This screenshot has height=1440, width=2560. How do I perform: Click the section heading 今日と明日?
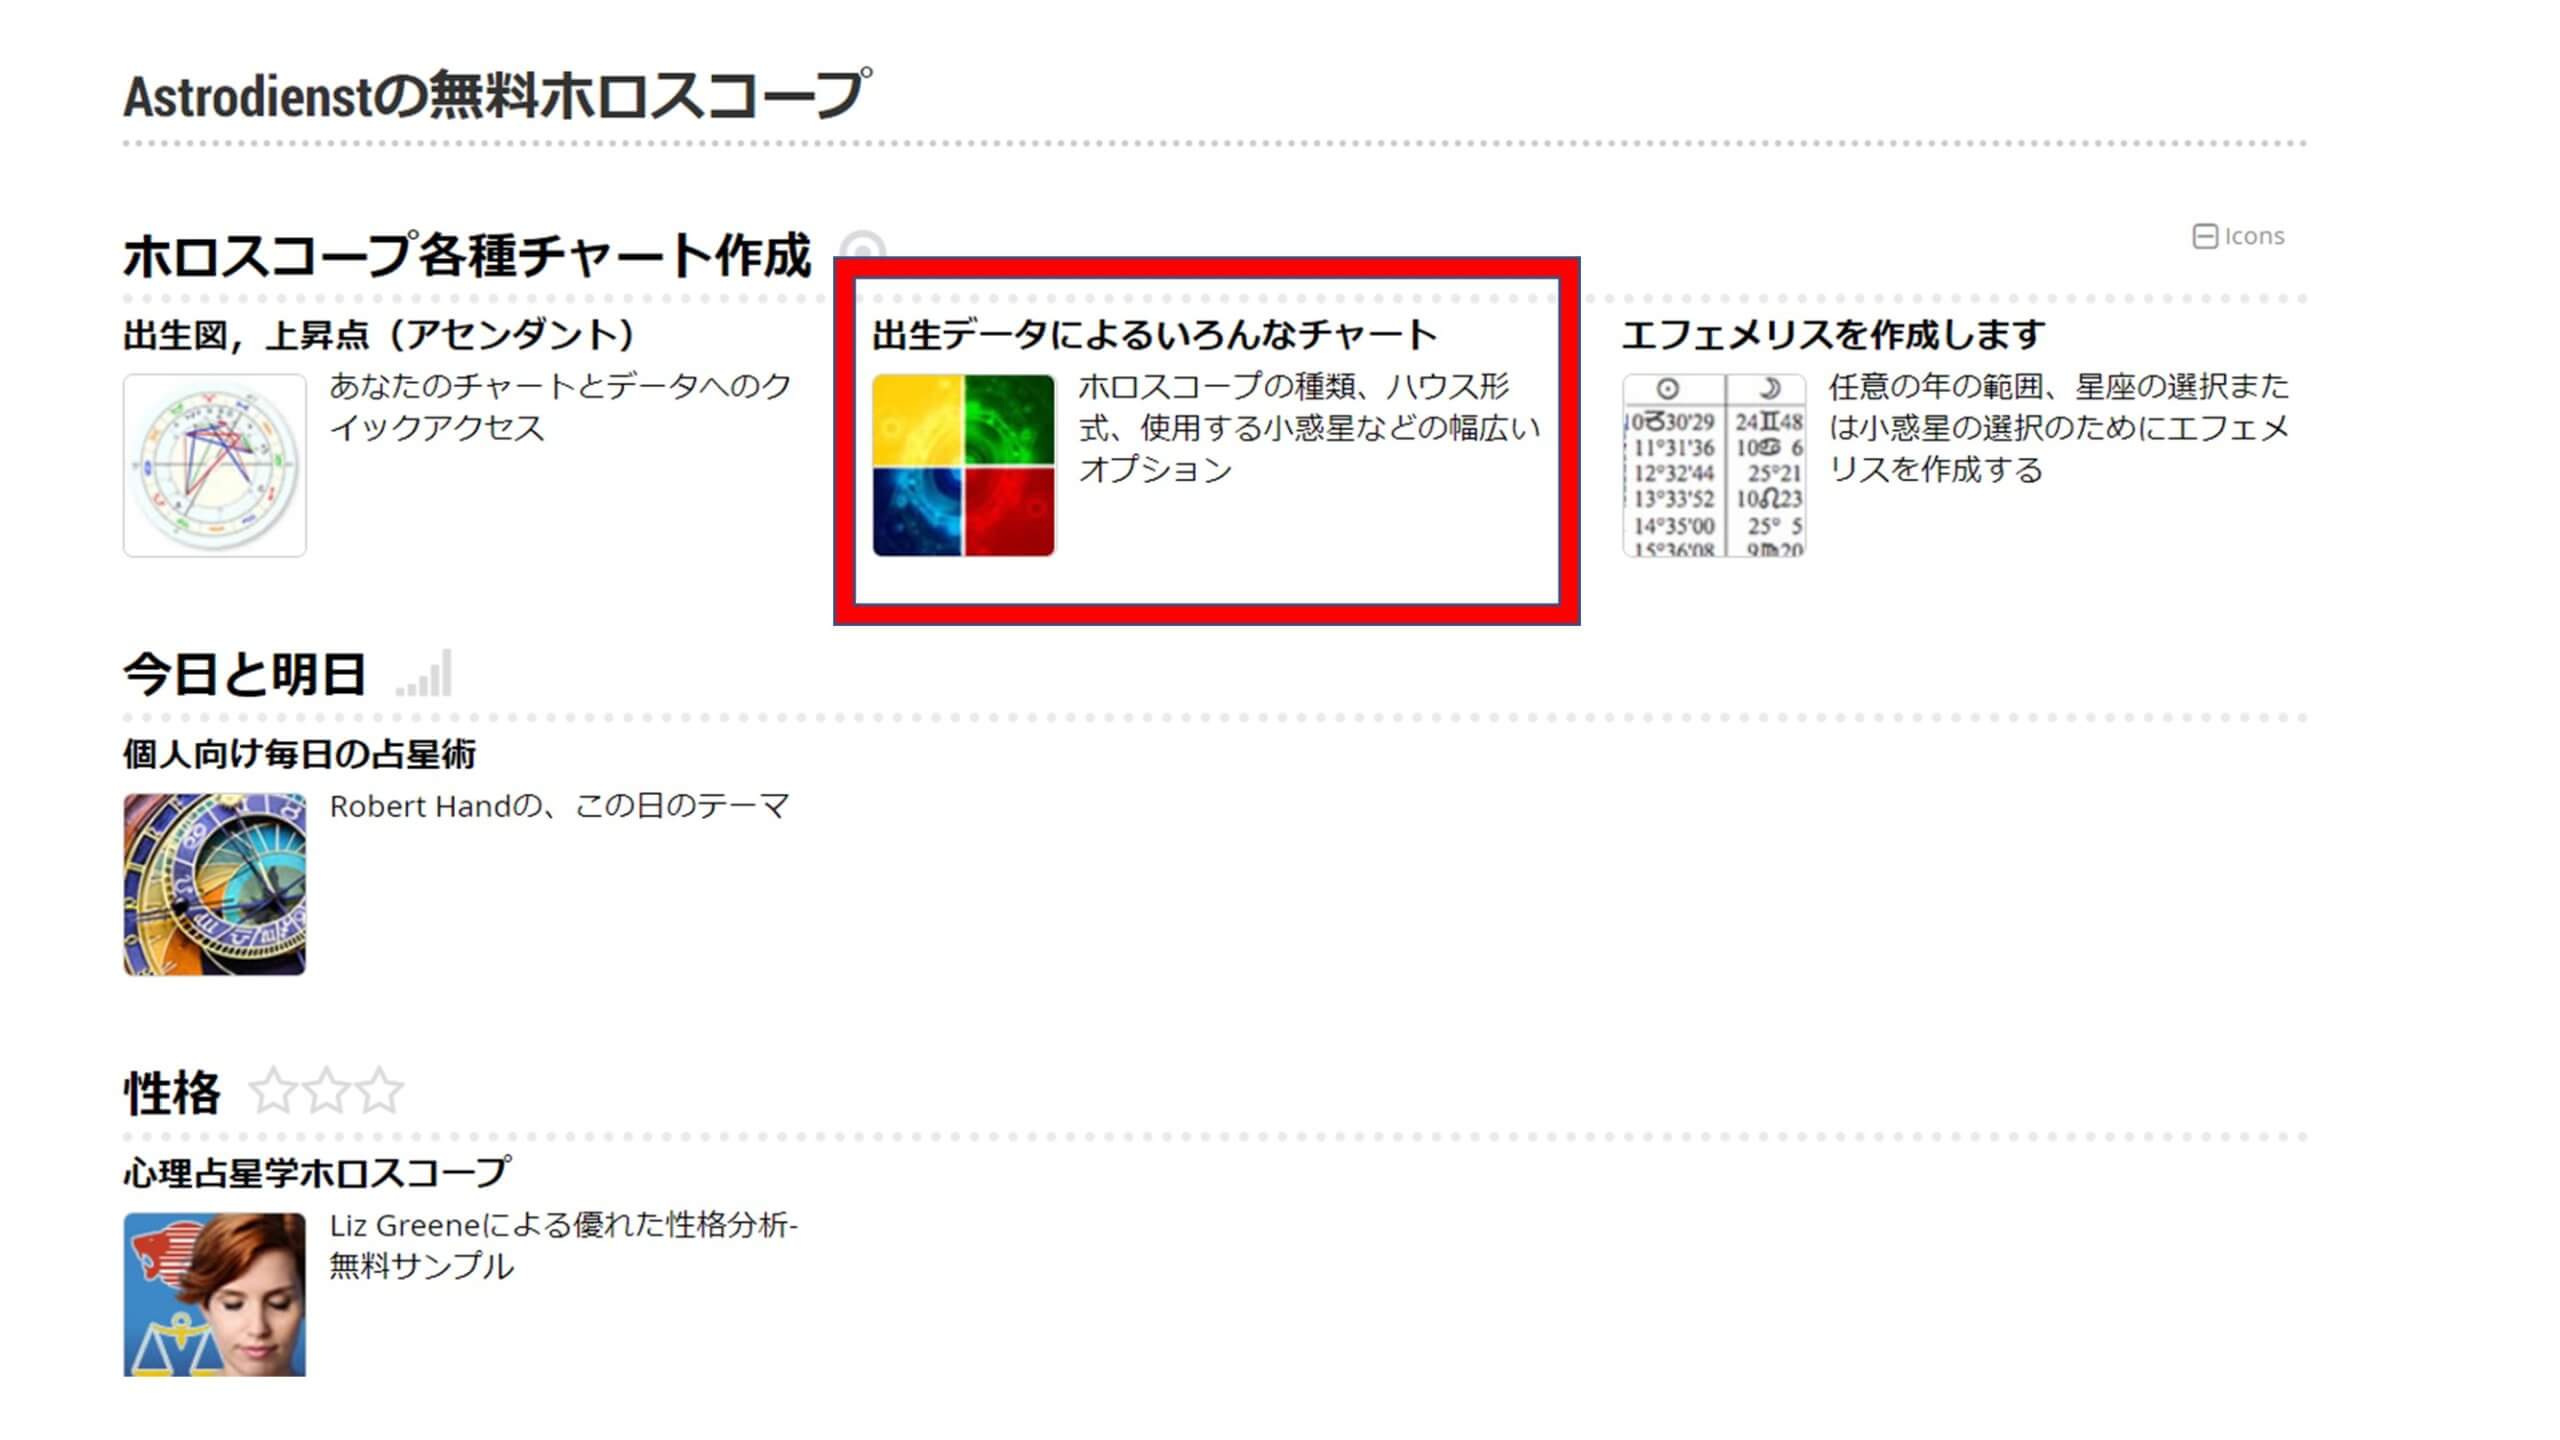point(245,674)
